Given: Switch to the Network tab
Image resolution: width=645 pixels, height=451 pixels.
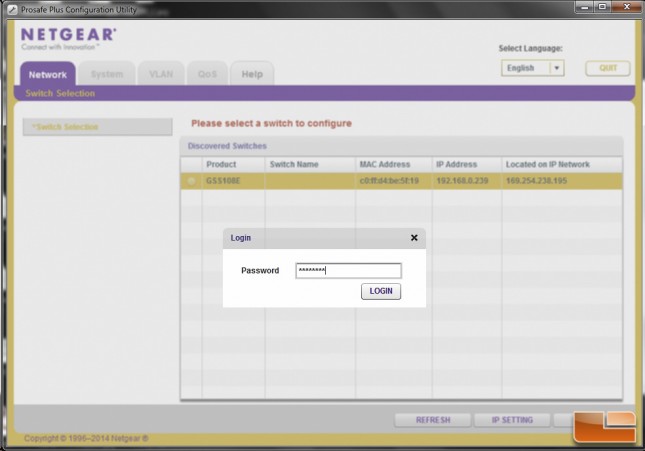Looking at the screenshot, I should pos(48,74).
